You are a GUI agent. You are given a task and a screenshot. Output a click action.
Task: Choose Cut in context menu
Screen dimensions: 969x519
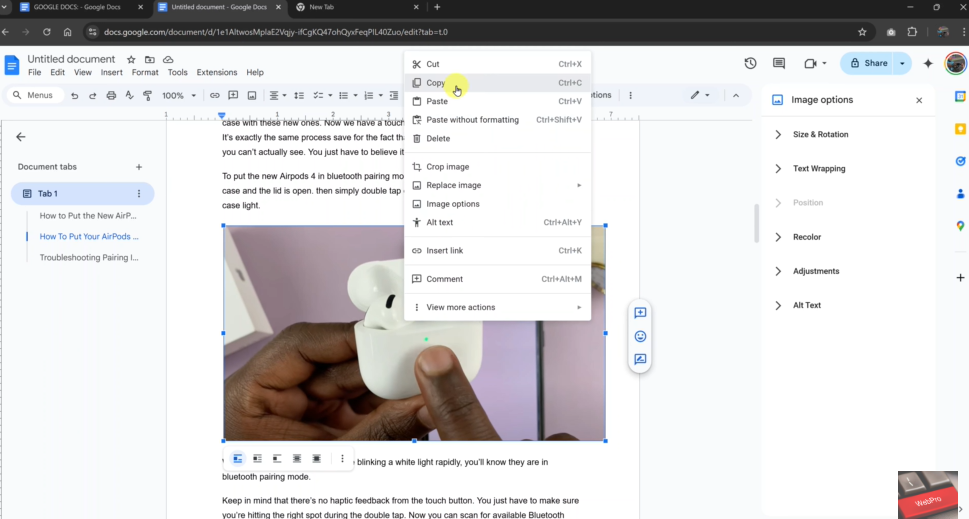point(497,64)
